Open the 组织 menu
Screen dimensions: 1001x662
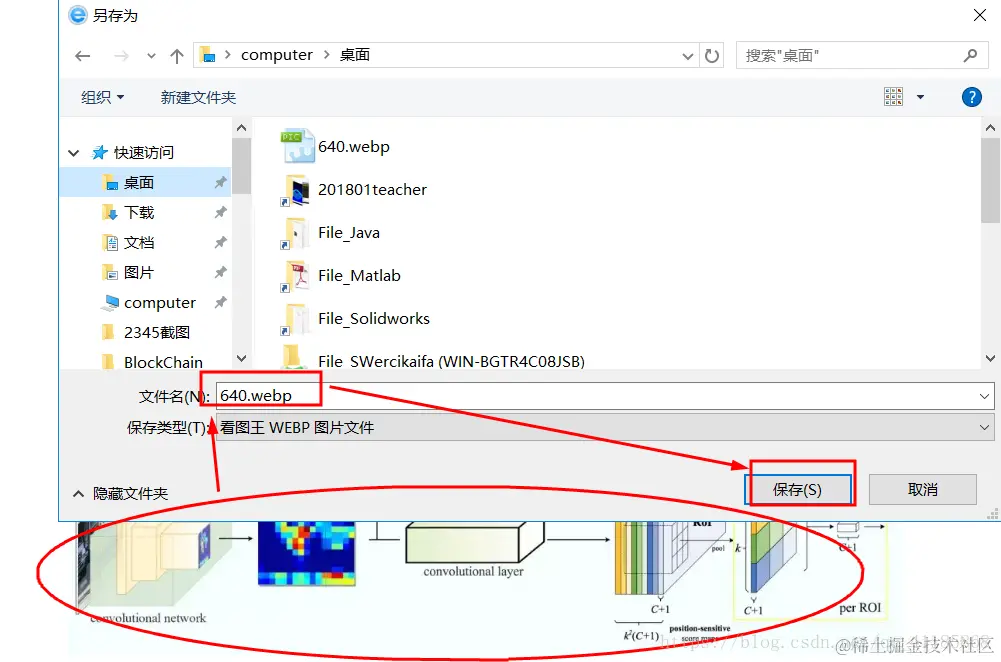pos(102,97)
